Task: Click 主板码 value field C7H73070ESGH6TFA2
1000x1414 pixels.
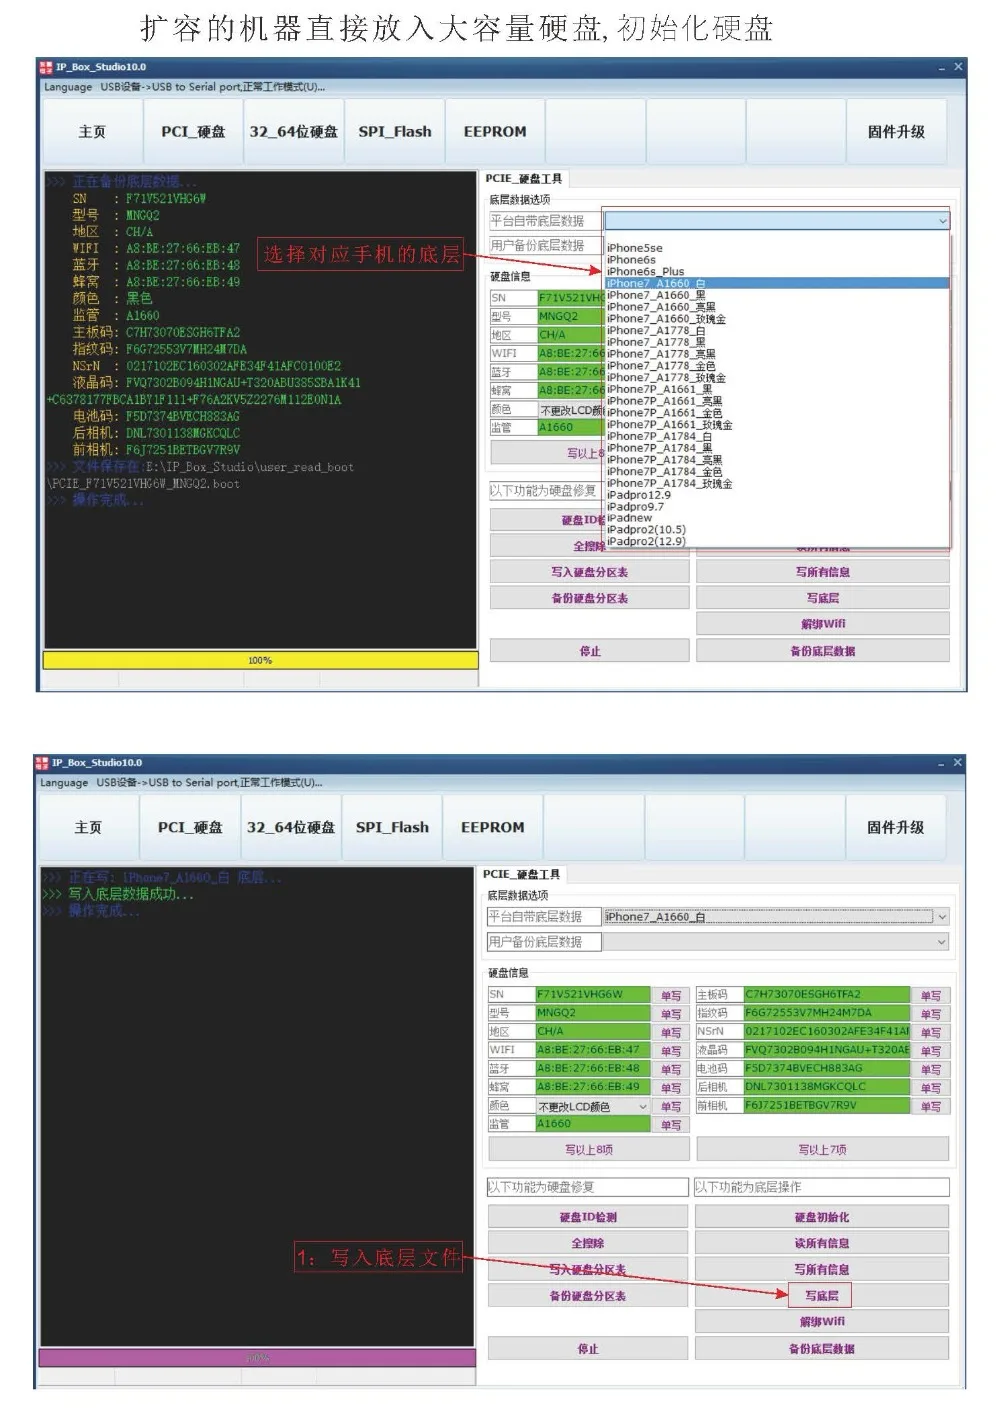Action: click(x=827, y=995)
